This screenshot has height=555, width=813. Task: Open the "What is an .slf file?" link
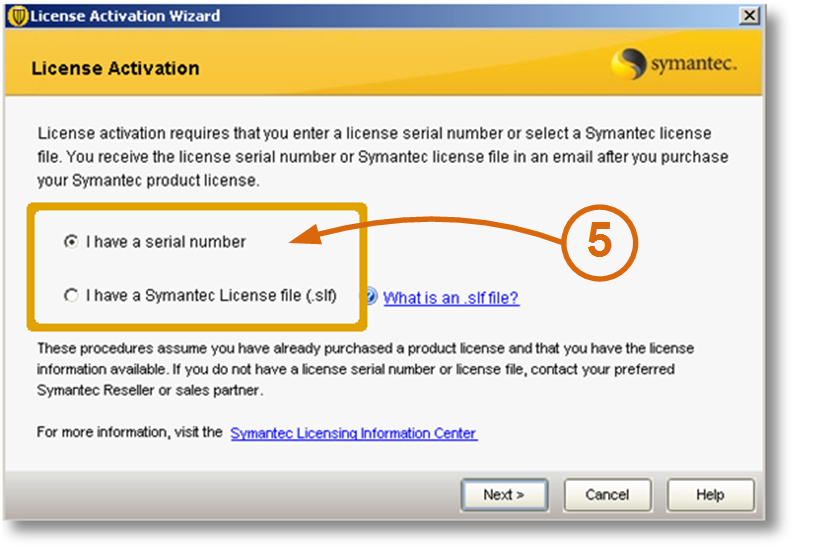coord(451,298)
